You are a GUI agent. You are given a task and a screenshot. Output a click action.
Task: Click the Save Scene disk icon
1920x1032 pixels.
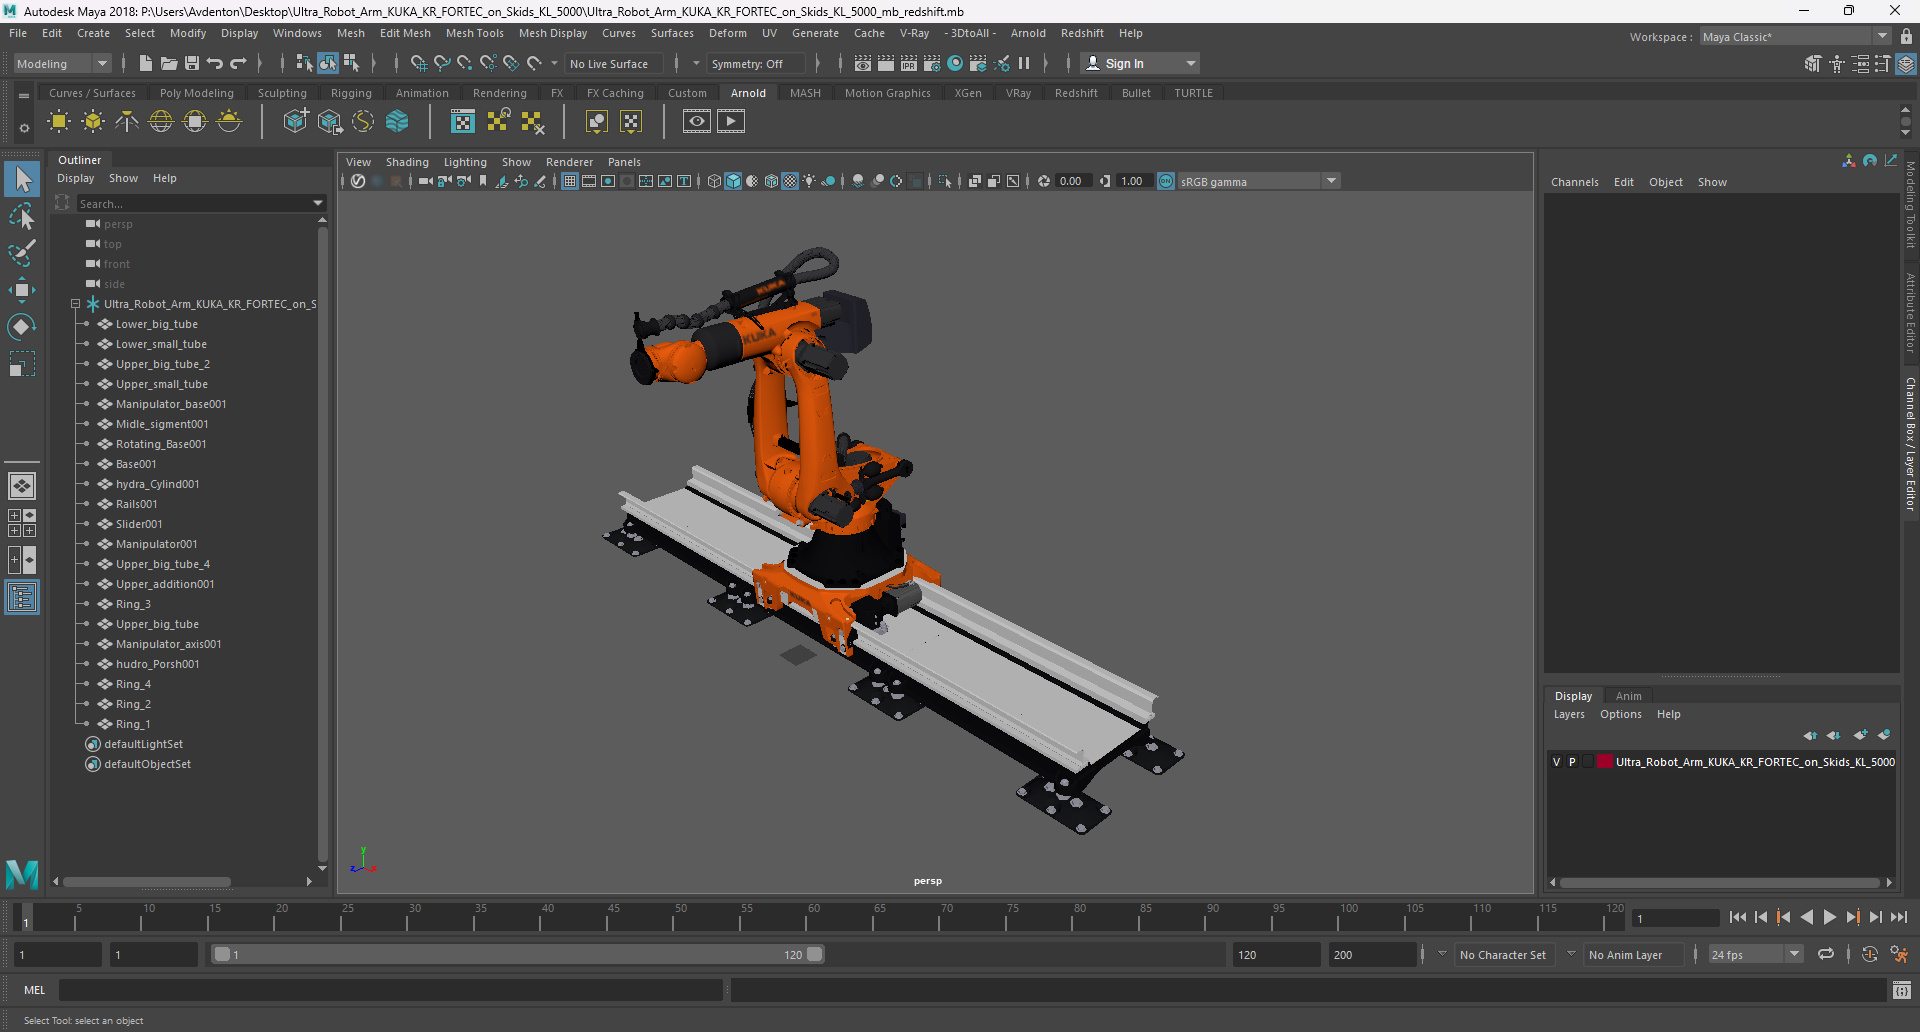click(x=192, y=63)
